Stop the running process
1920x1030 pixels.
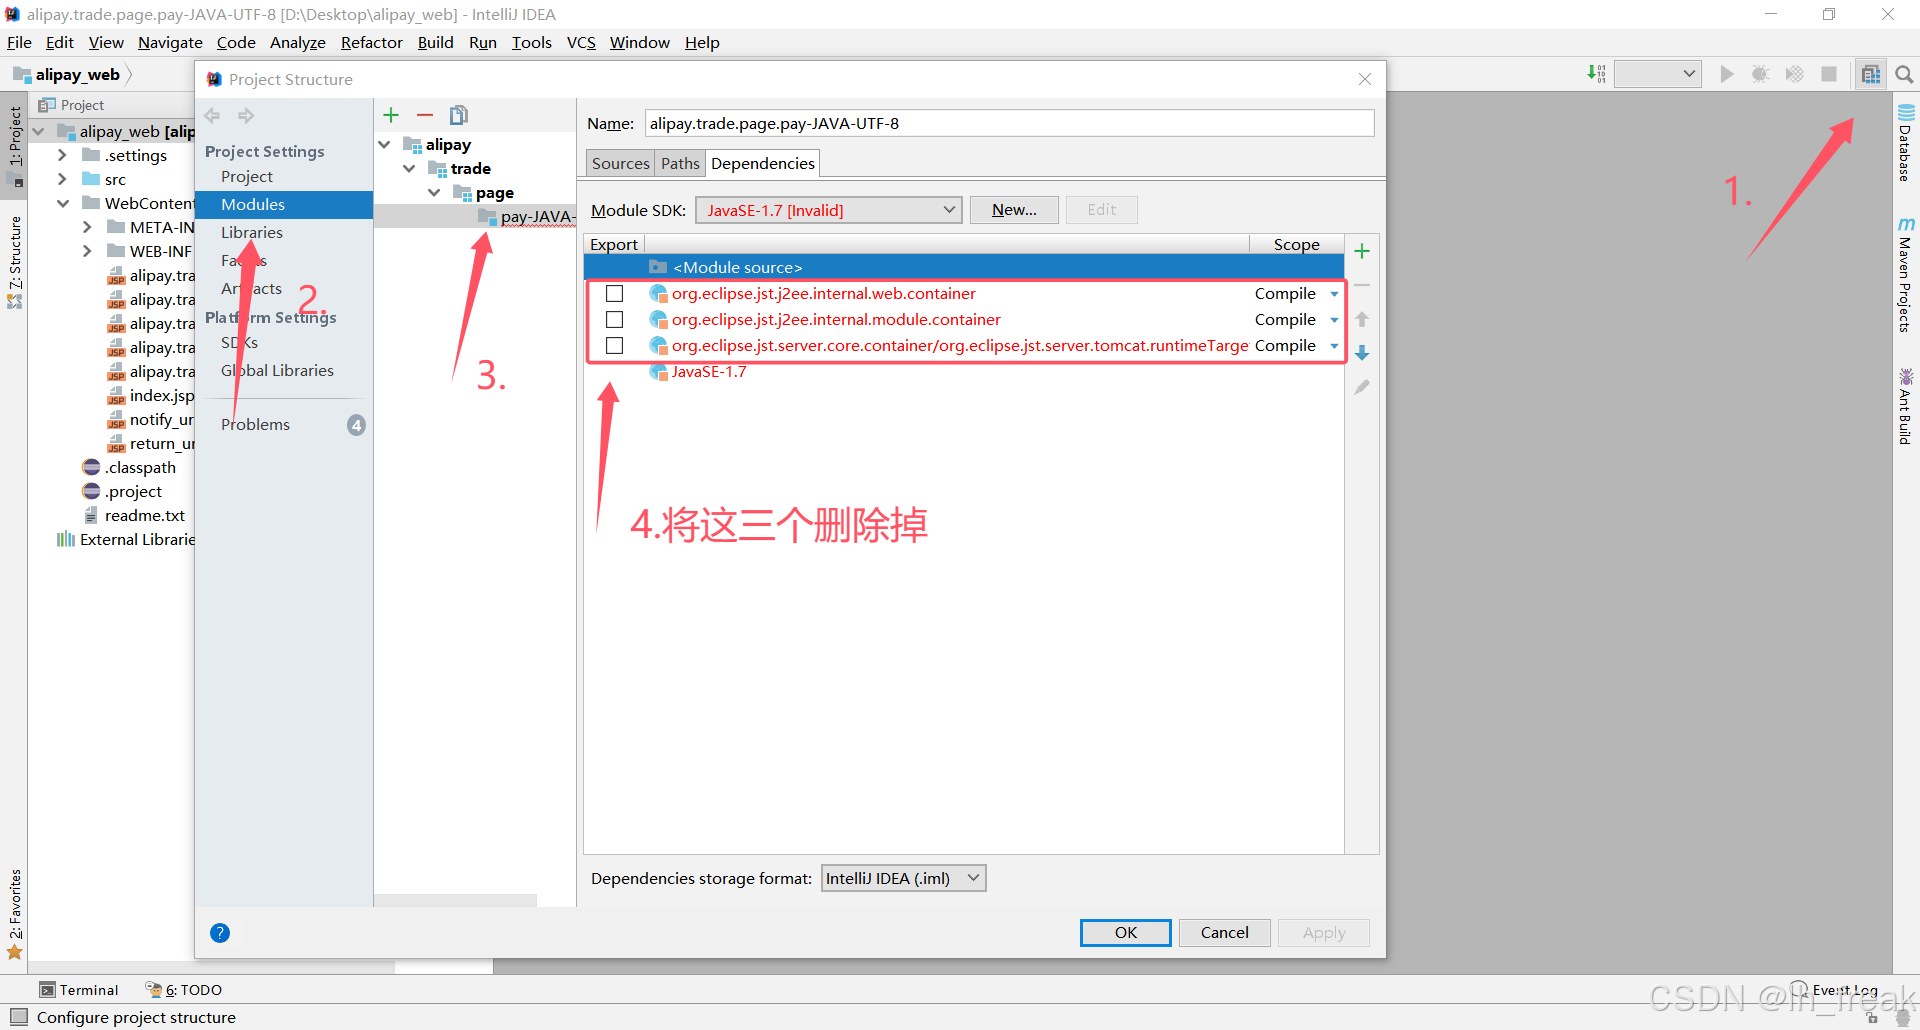point(1829,74)
